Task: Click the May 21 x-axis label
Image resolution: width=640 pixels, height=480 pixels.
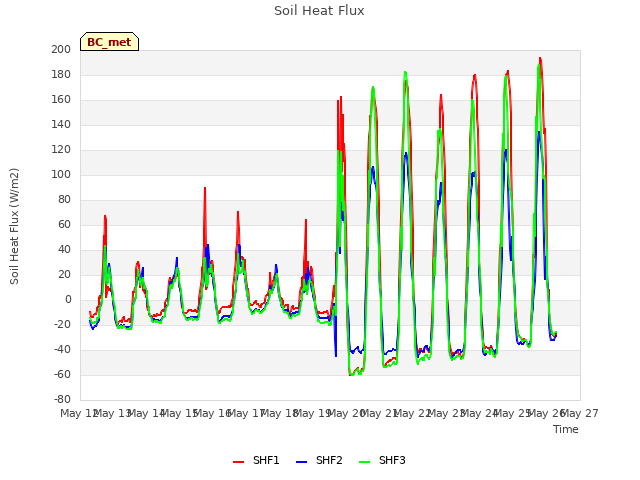Action: (380, 414)
